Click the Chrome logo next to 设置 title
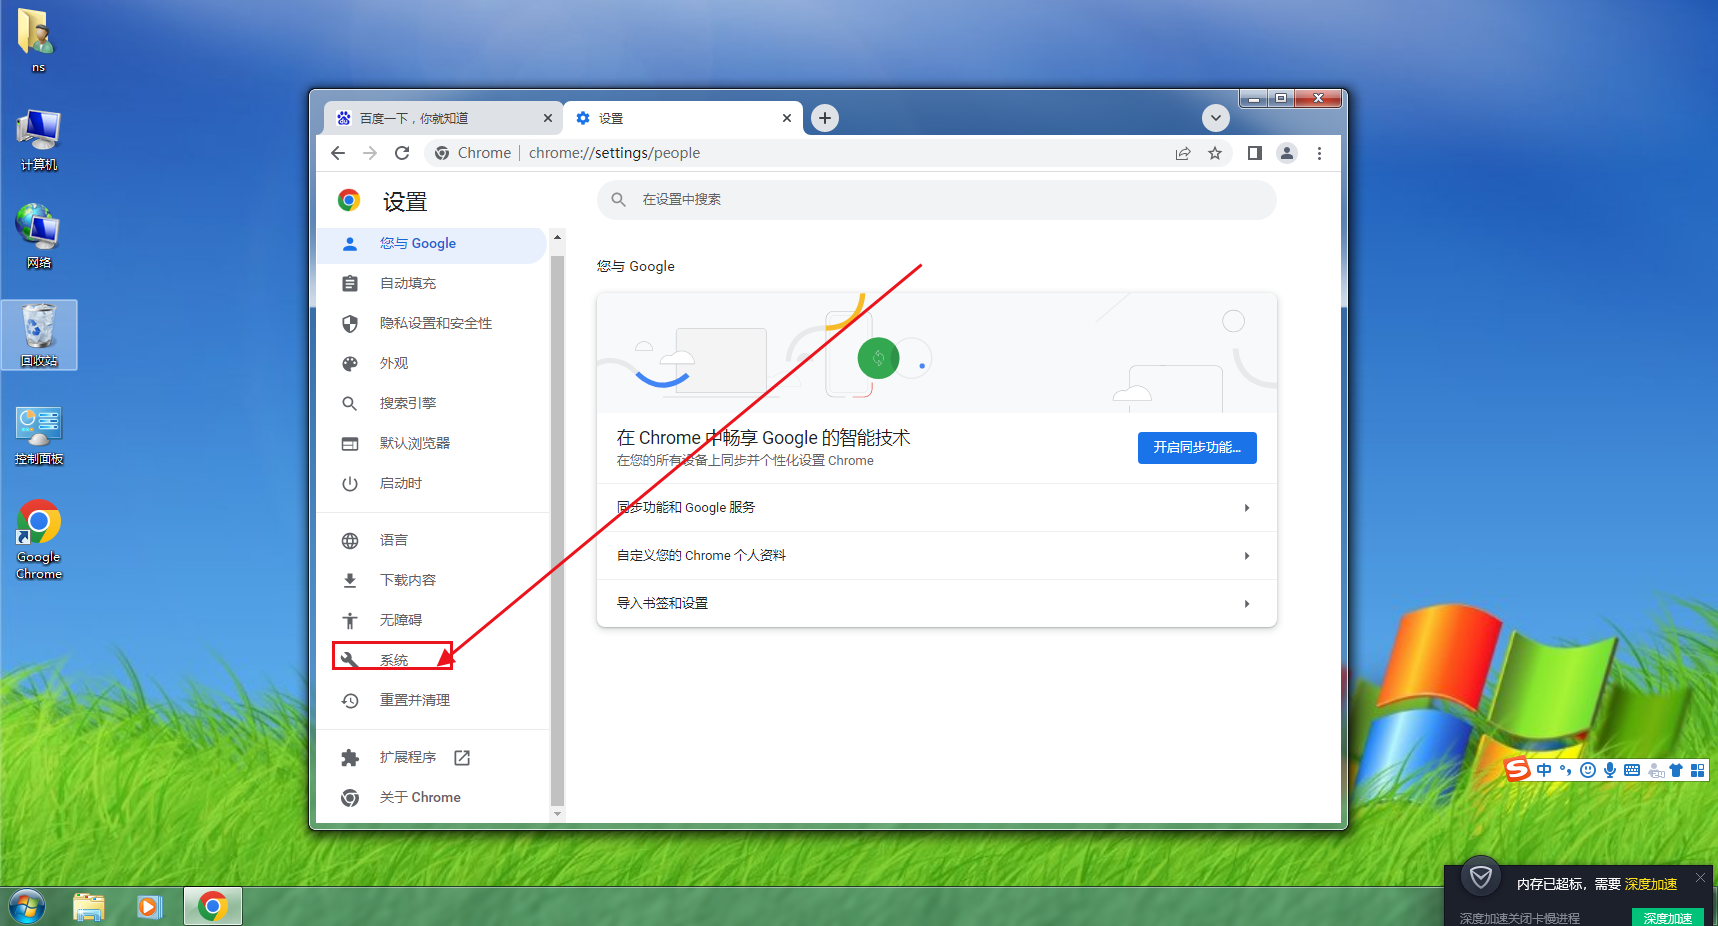 tap(349, 201)
